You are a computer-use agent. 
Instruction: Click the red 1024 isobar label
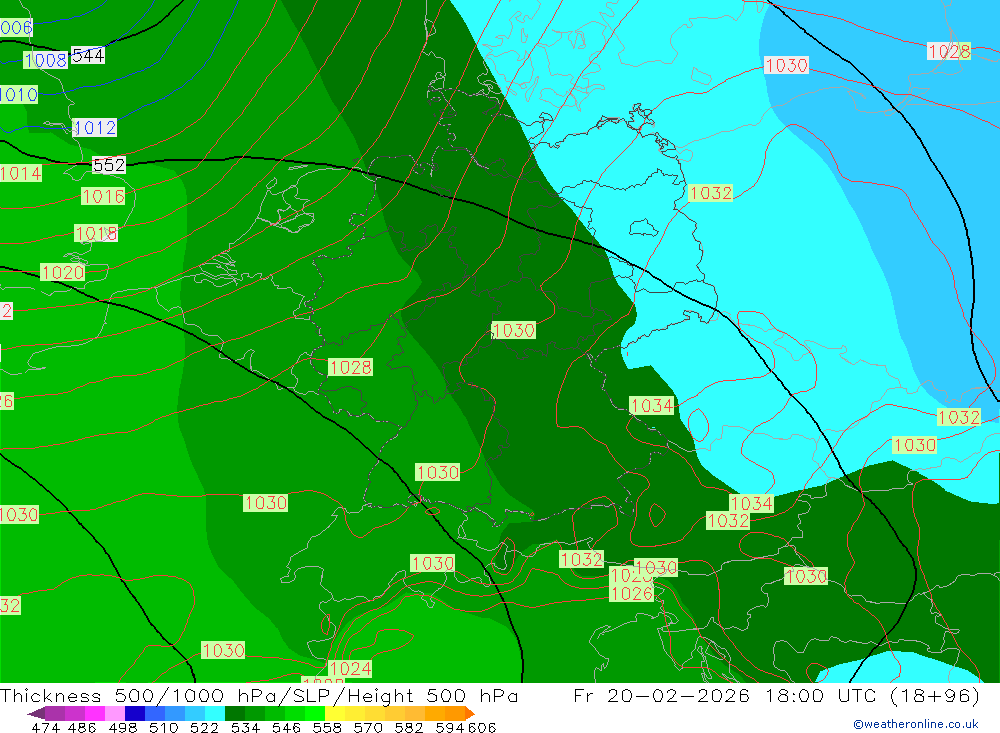(x=349, y=669)
